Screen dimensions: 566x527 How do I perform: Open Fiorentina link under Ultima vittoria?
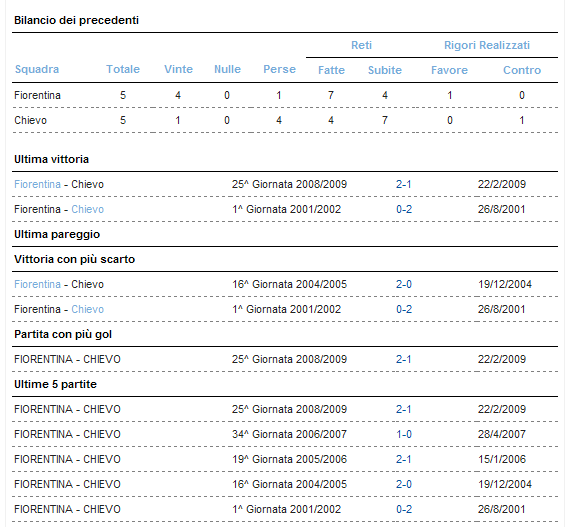pyautogui.click(x=37, y=184)
